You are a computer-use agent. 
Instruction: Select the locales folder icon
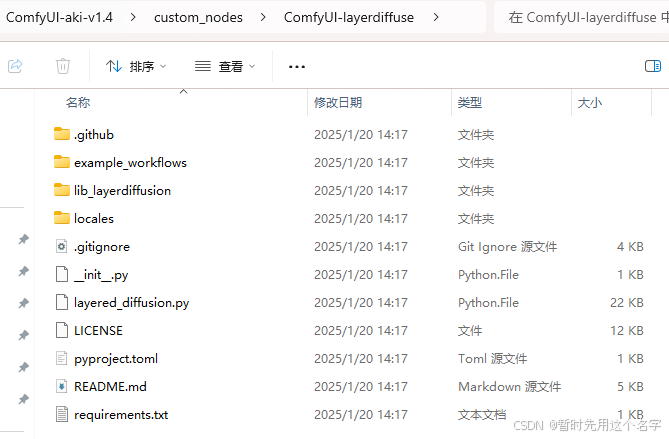point(62,218)
